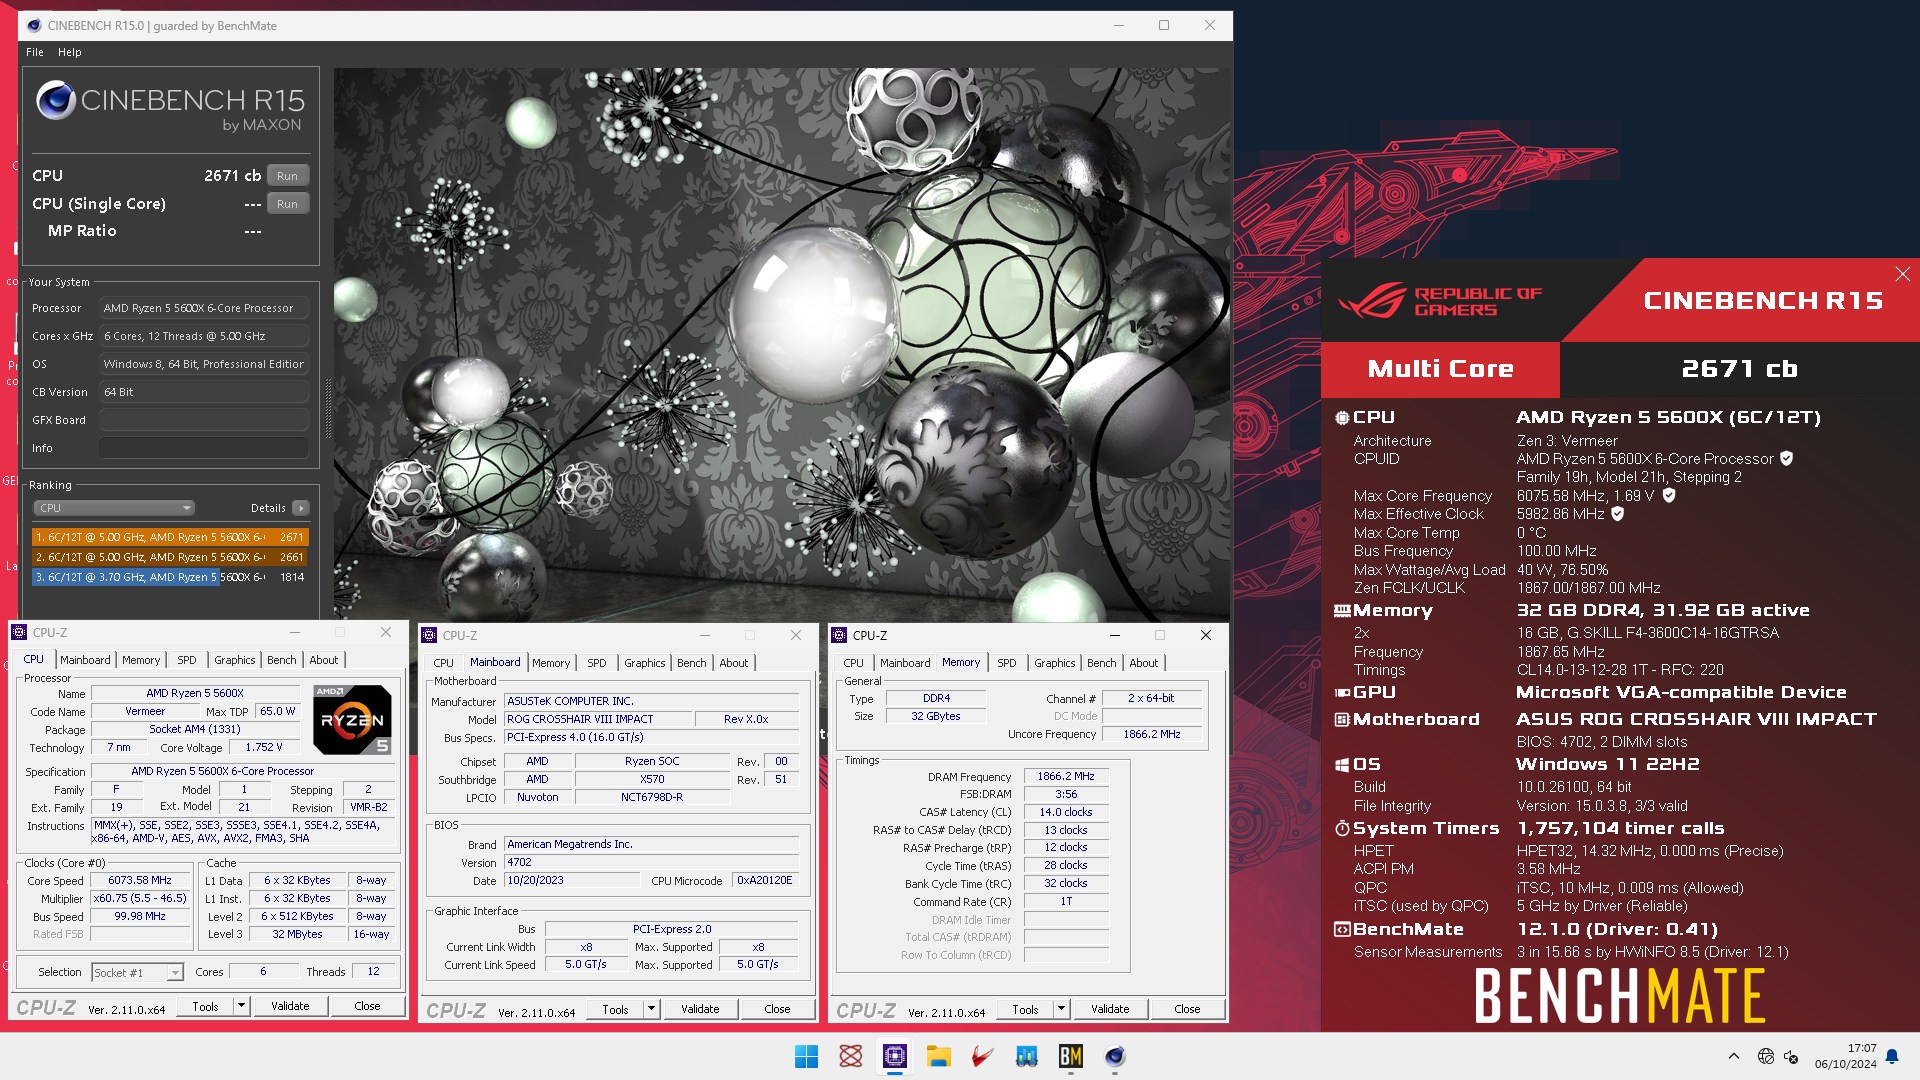Expand Tools dropdown arrow in Mainboard CPU-Z window

pyautogui.click(x=651, y=1010)
